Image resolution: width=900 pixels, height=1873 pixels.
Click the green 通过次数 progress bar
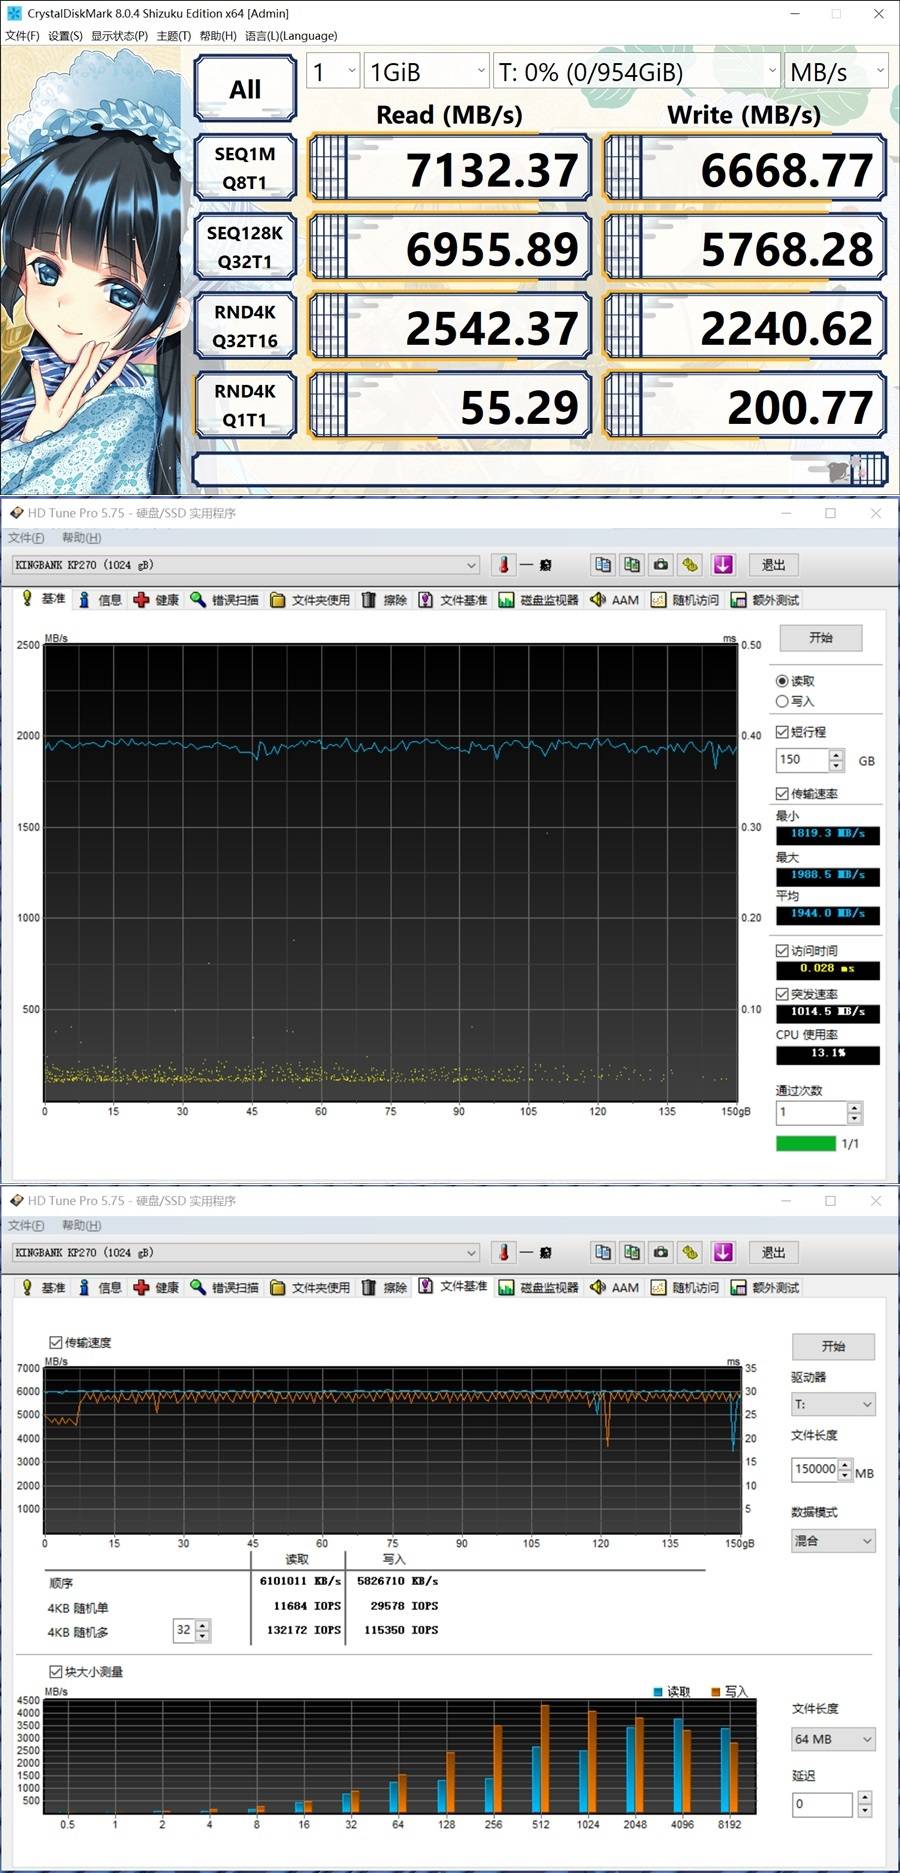(805, 1143)
